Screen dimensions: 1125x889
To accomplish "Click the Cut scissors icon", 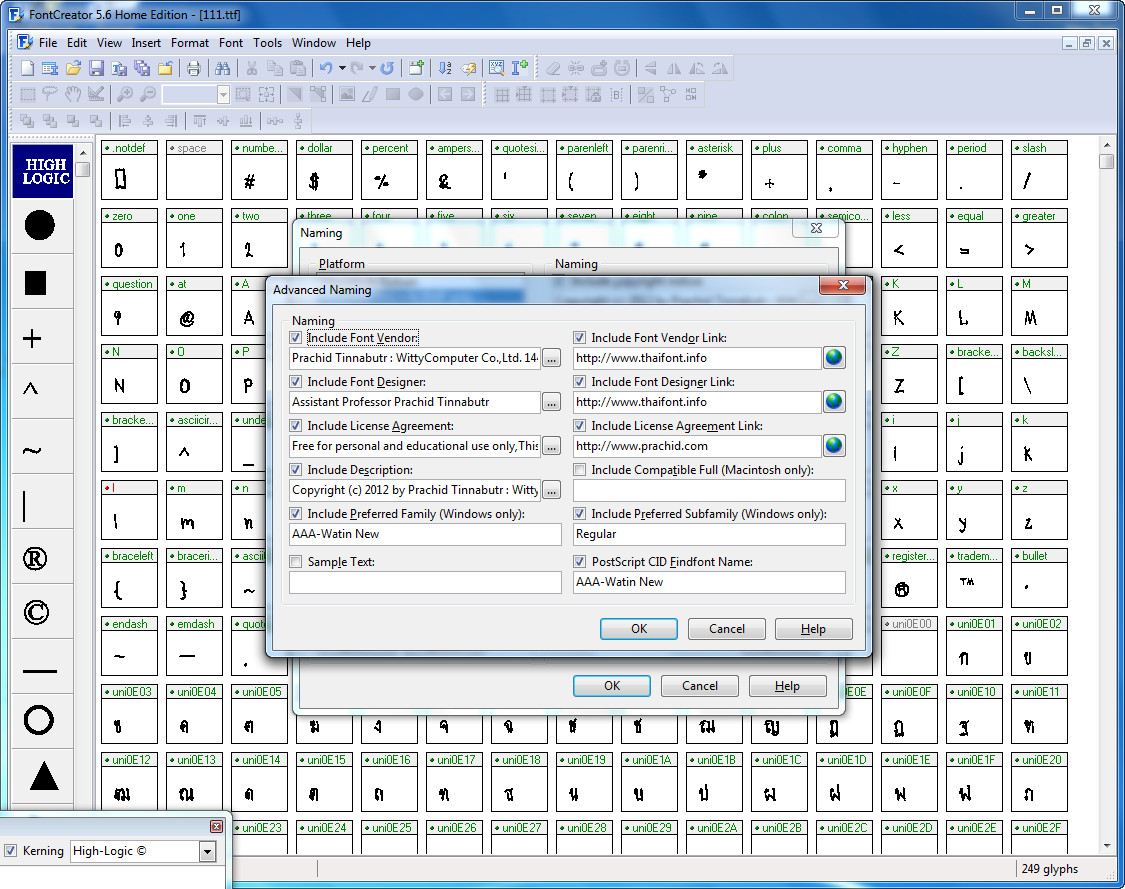I will [x=251, y=68].
